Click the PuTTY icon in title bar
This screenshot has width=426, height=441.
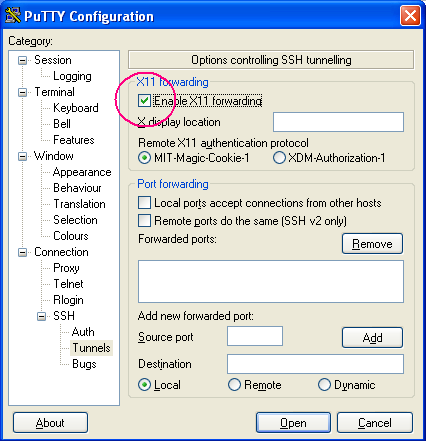tap(13, 15)
